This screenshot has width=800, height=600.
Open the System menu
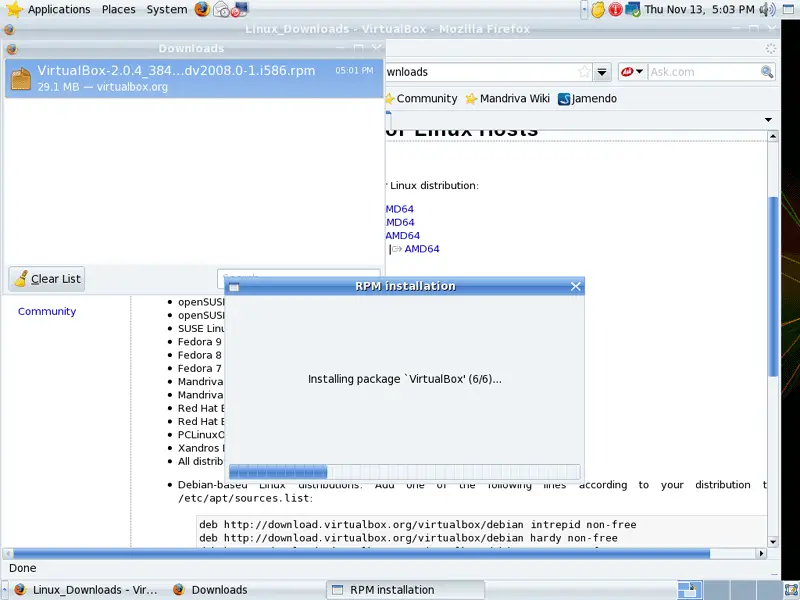tap(167, 9)
